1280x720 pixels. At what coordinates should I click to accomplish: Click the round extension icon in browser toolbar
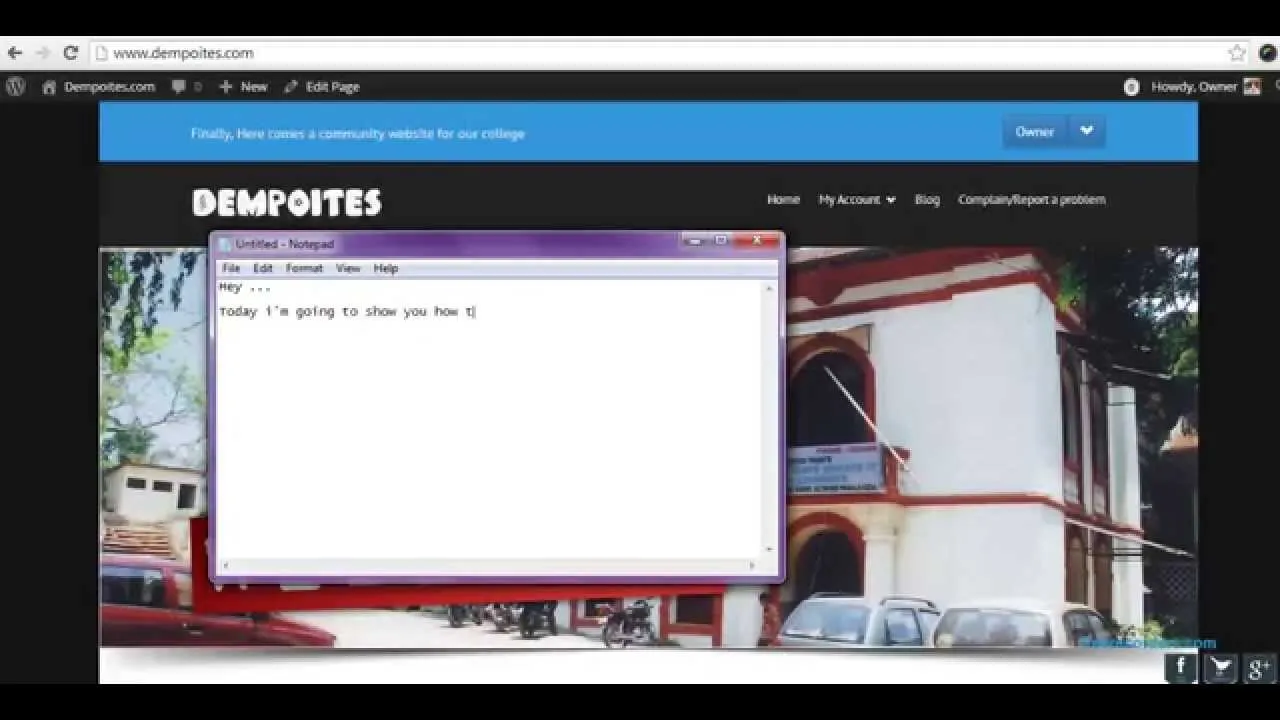click(x=1268, y=53)
